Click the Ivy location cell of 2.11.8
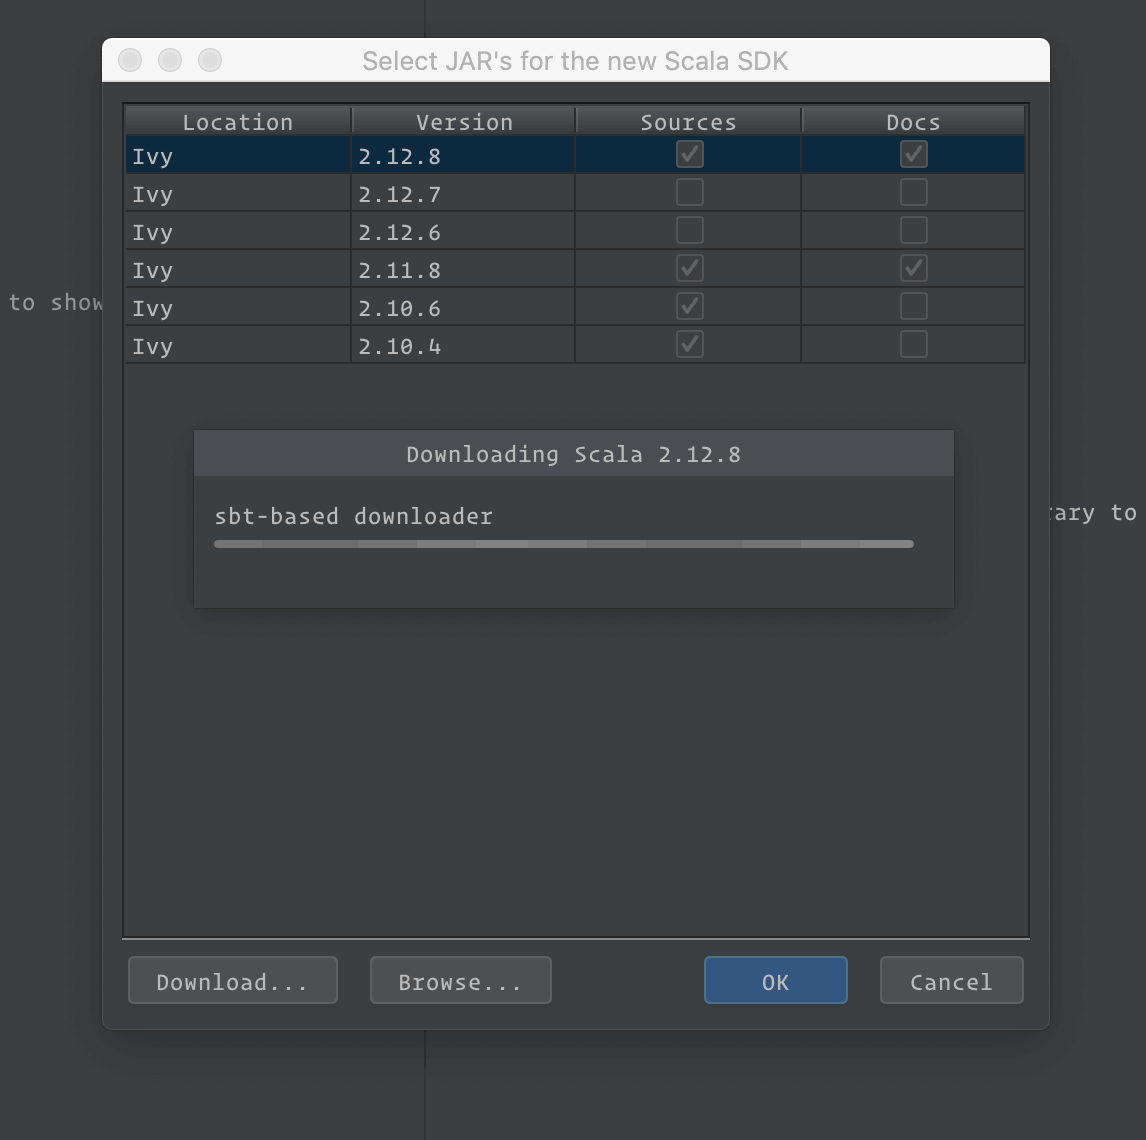 pos(238,269)
